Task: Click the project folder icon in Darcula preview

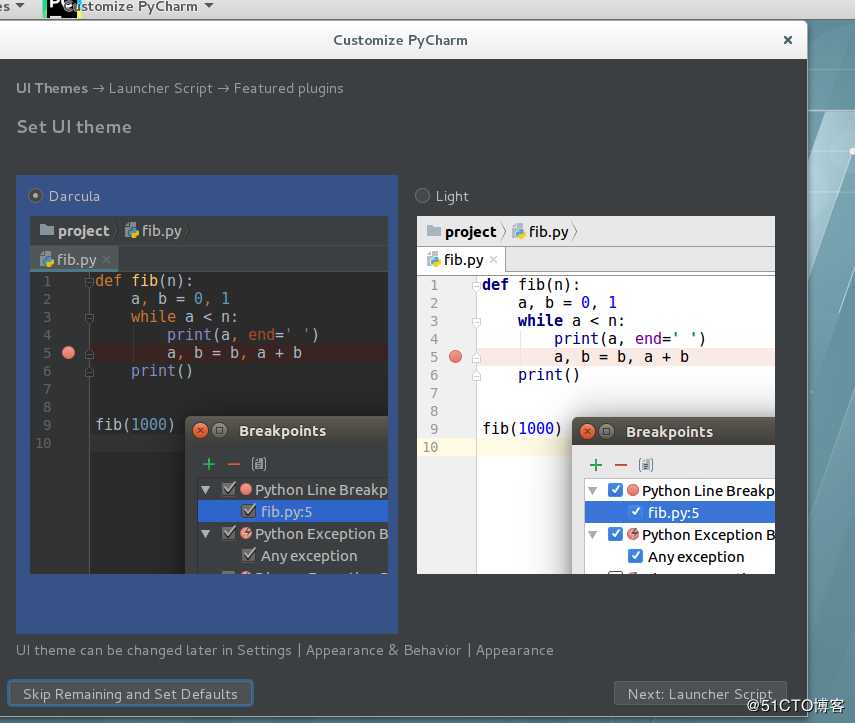Action: coord(47,230)
